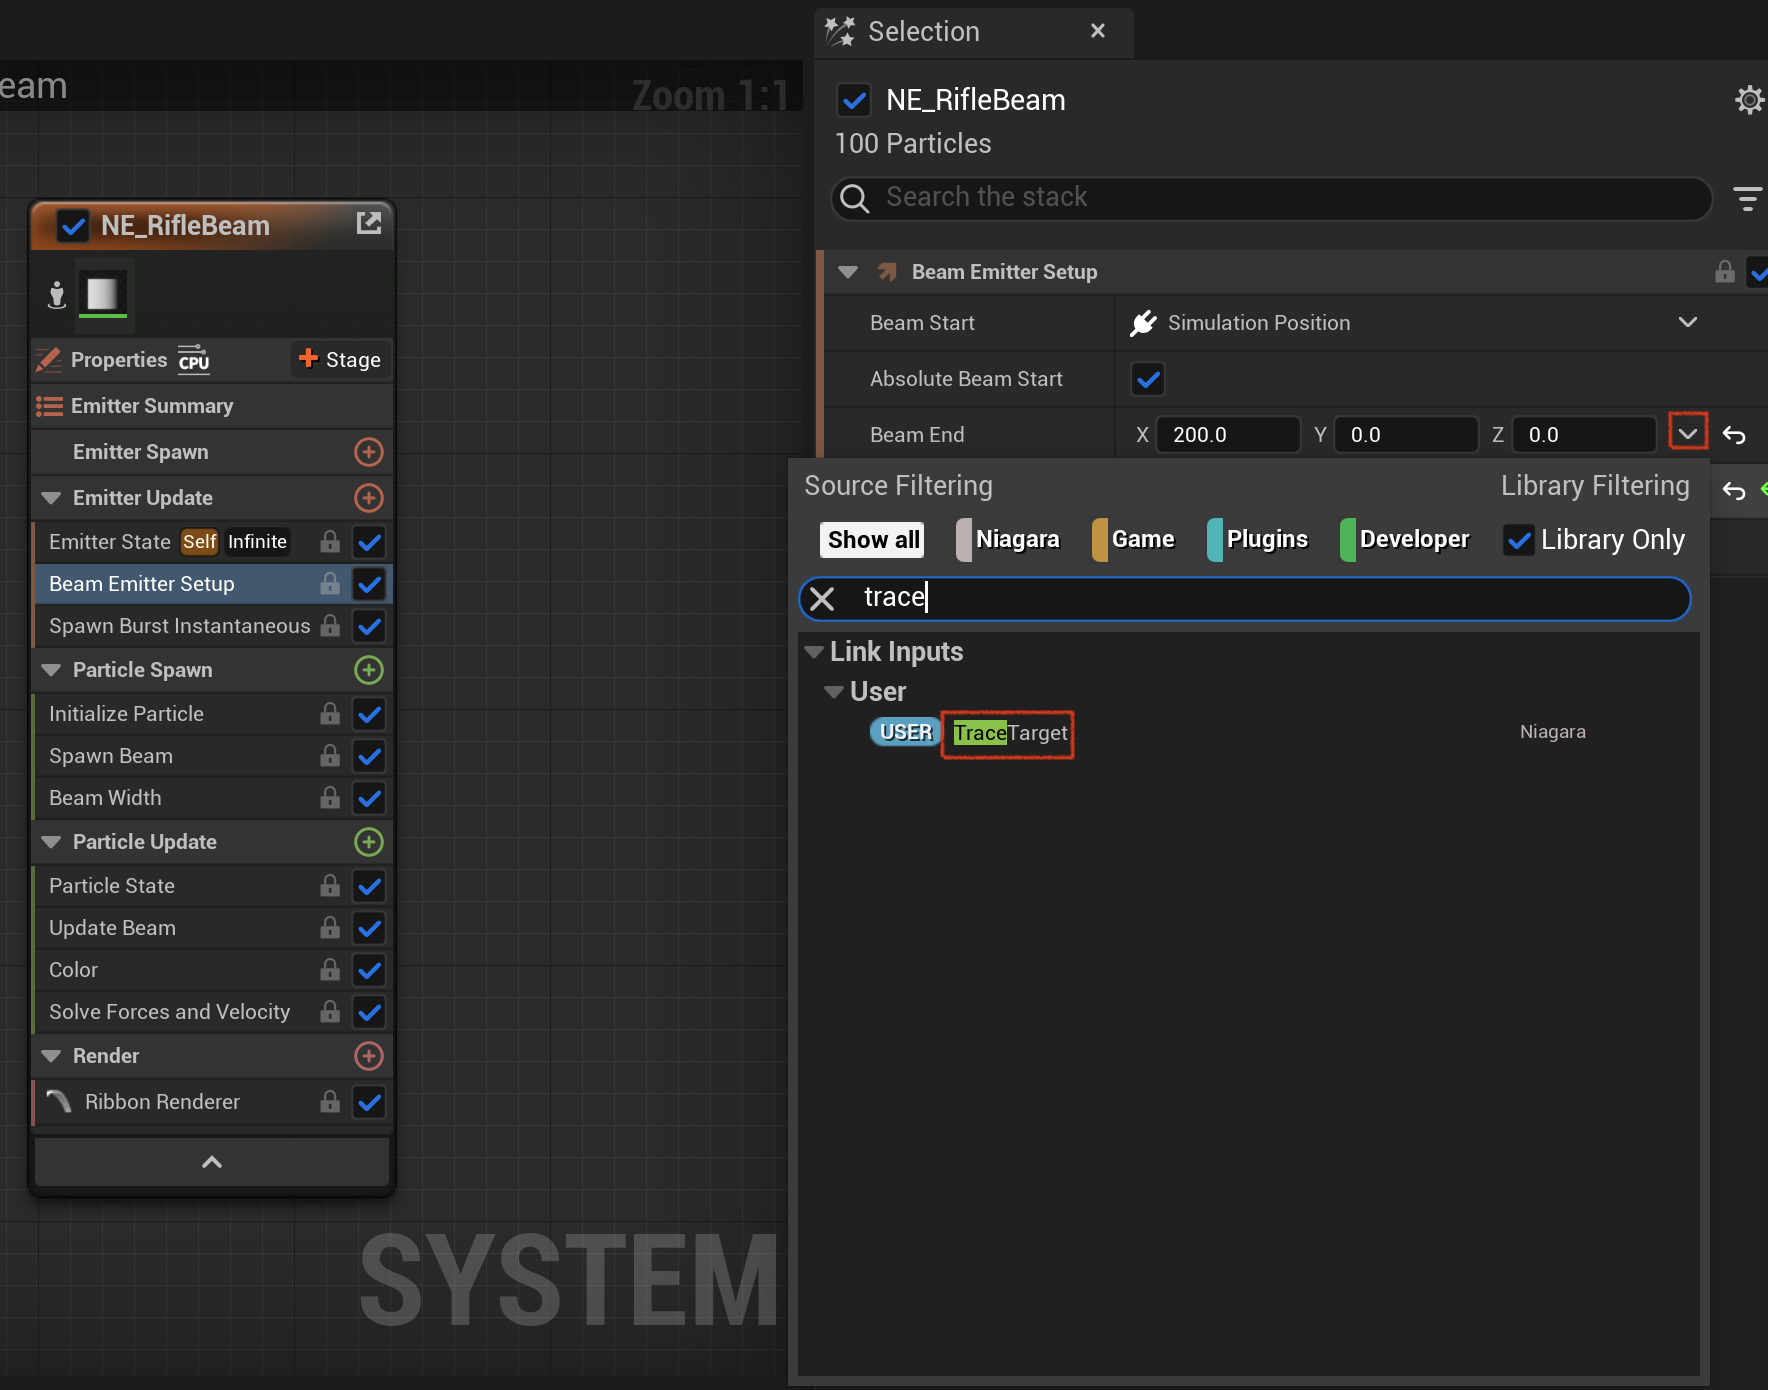
Task: Click the Search the stack field
Action: click(x=1271, y=198)
